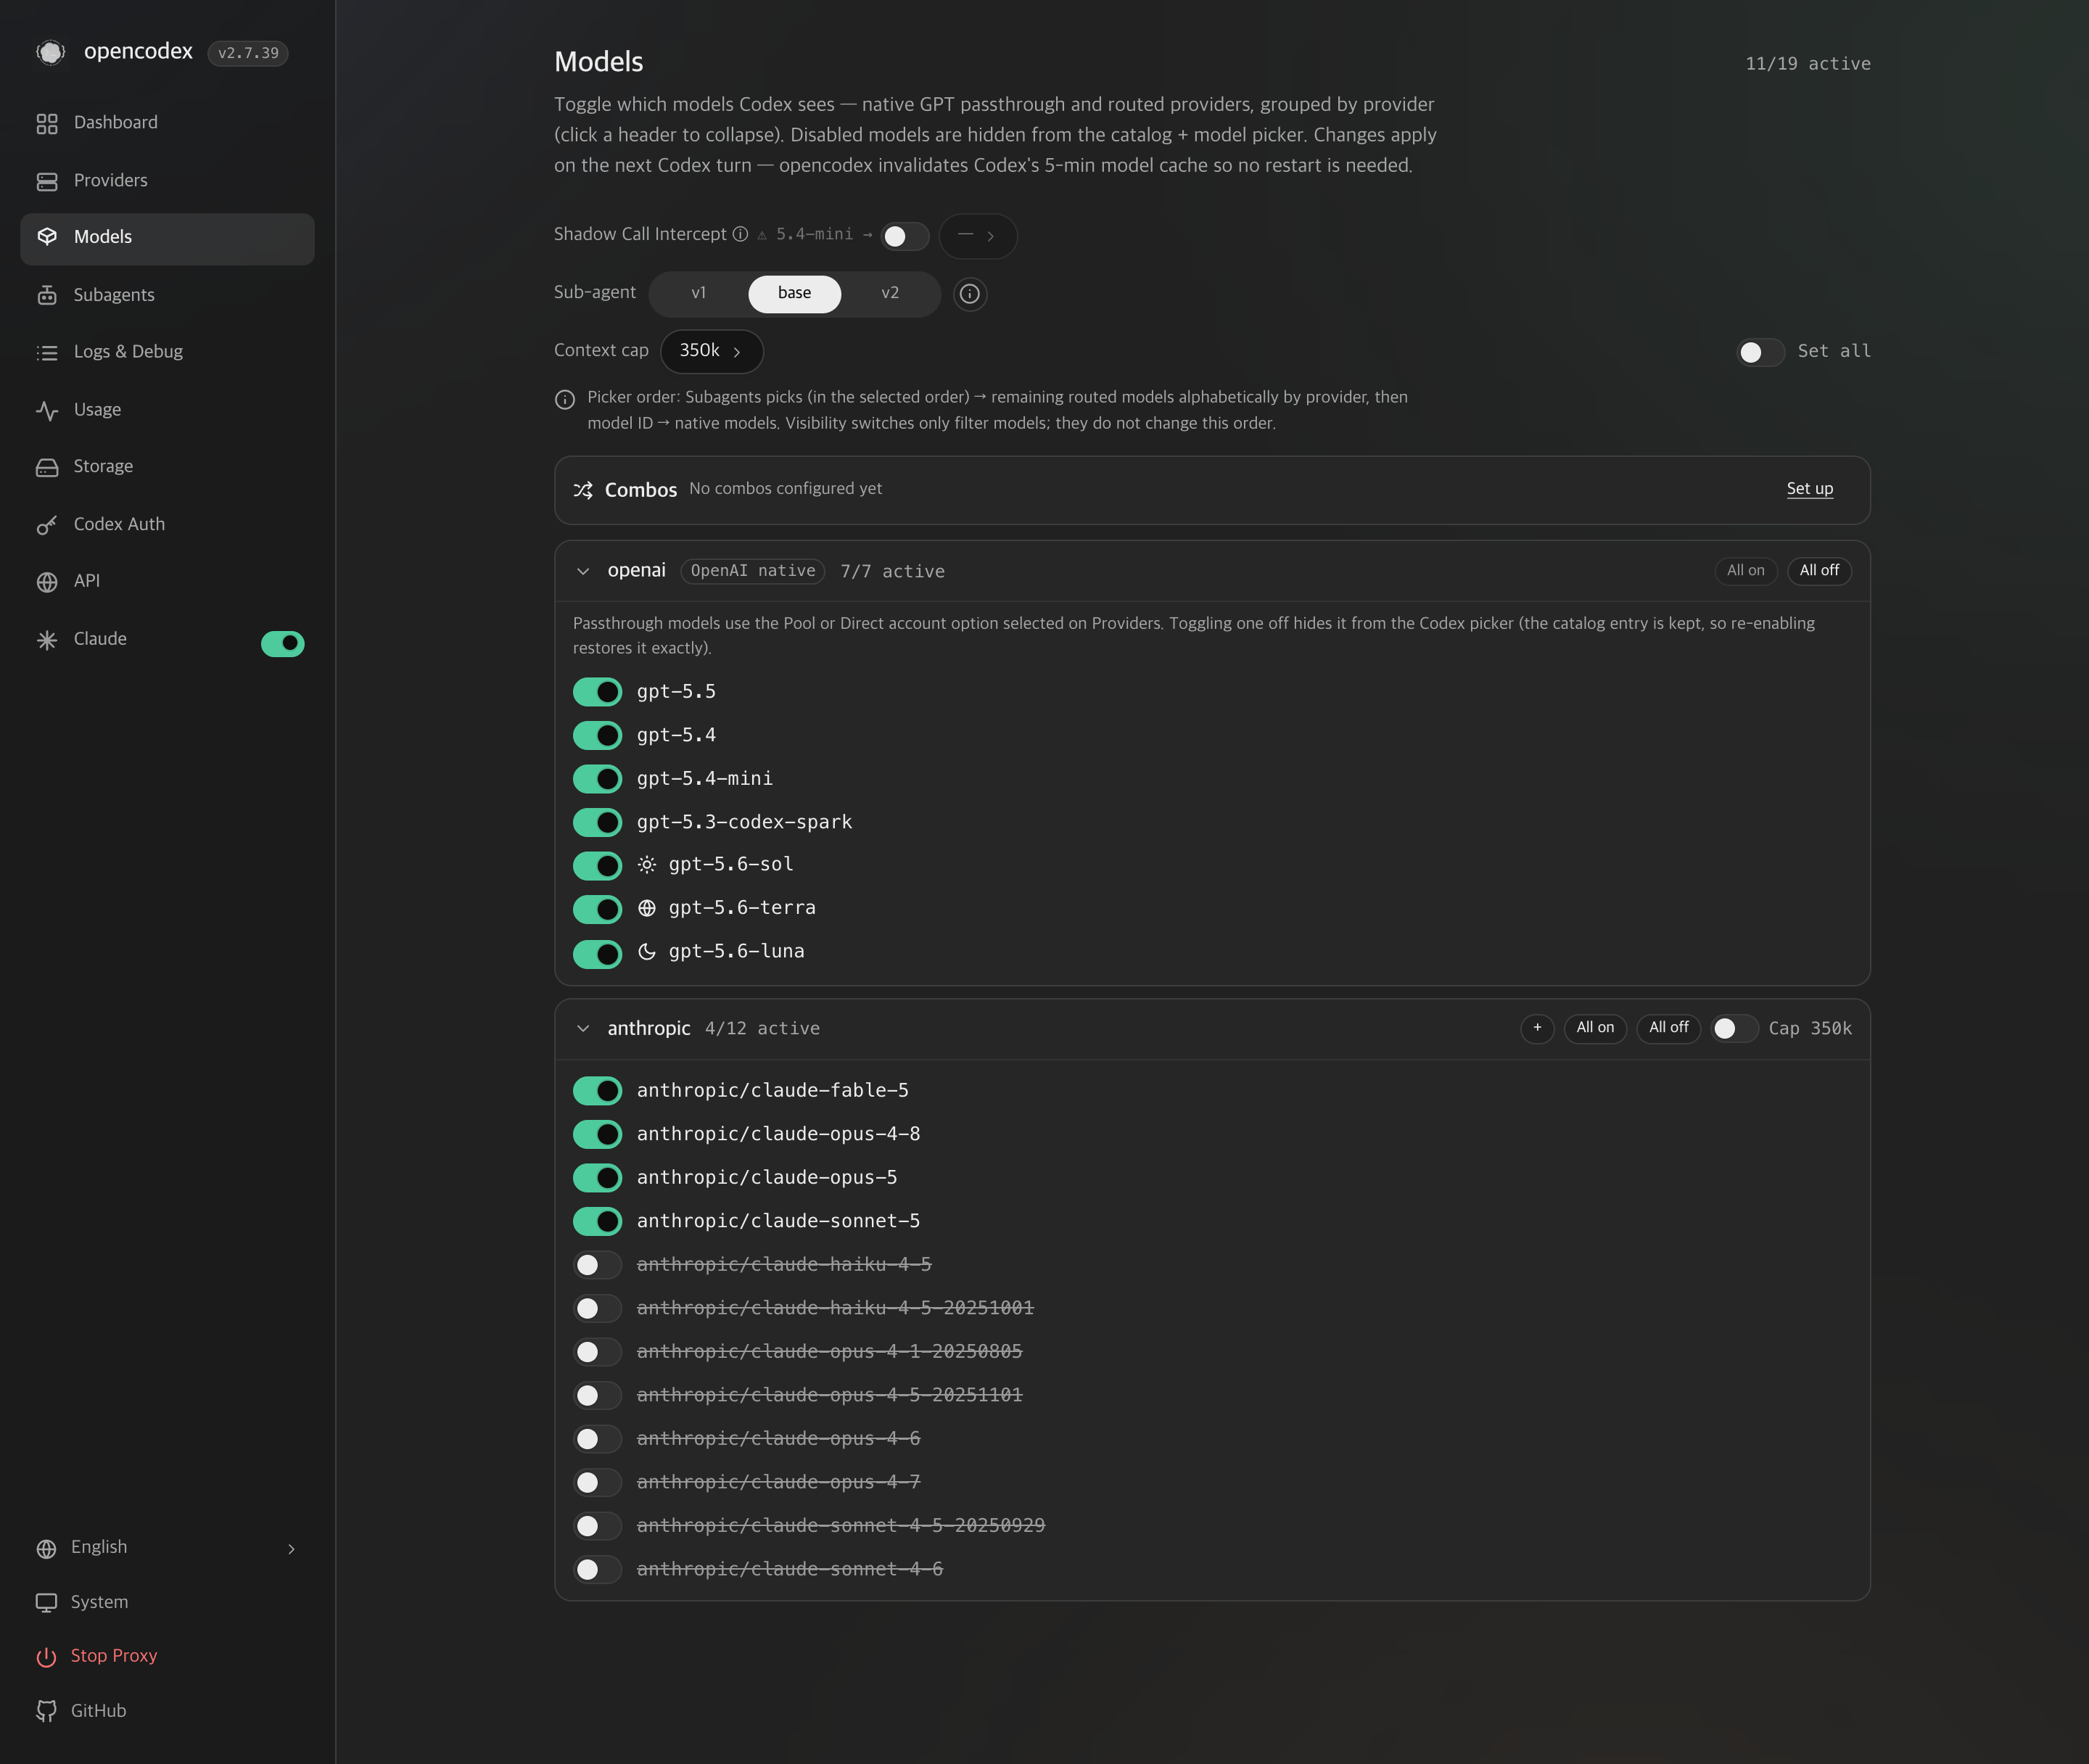Click the 11/19 active counter
2089x1764 pixels.
tap(1807, 64)
